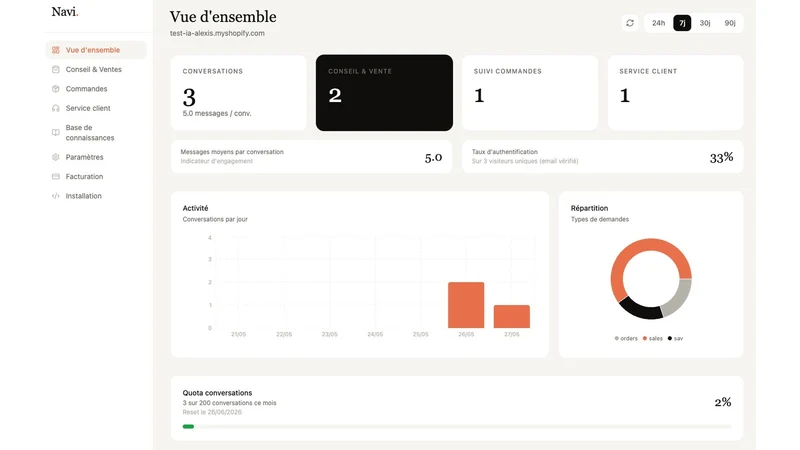Click the Taux d'authentification card

tap(603, 157)
